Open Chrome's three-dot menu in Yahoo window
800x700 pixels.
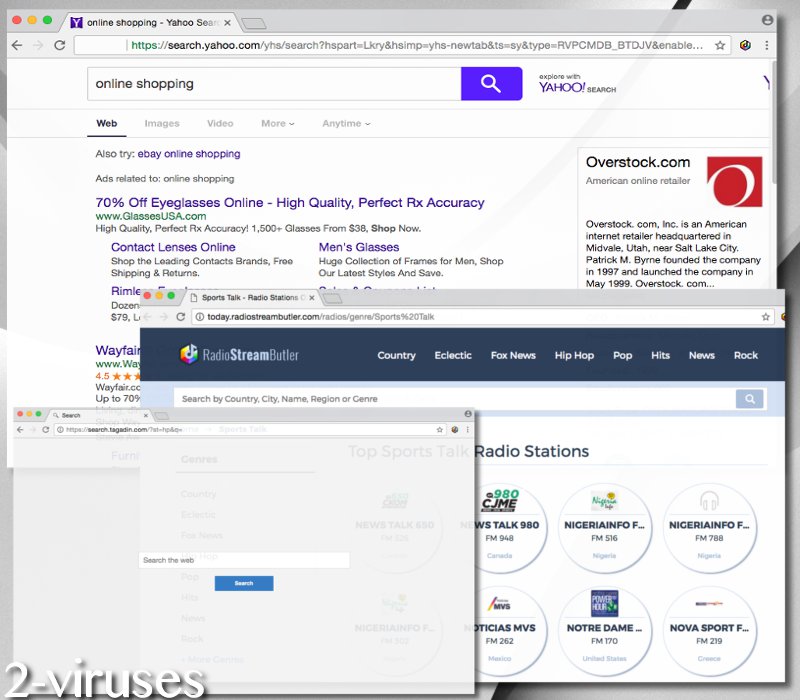767,45
